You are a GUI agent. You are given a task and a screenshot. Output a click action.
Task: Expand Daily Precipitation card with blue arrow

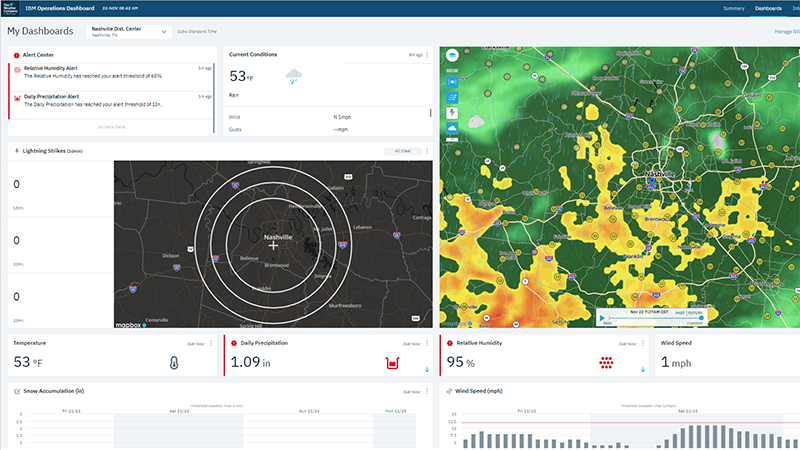pos(427,370)
